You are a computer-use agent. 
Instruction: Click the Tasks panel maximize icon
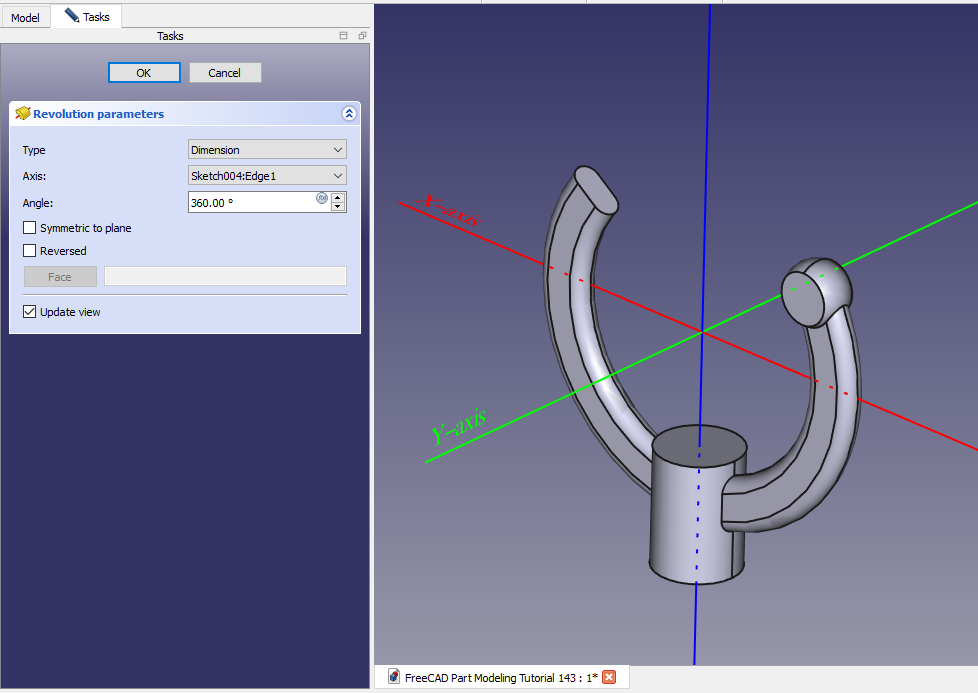point(344,36)
